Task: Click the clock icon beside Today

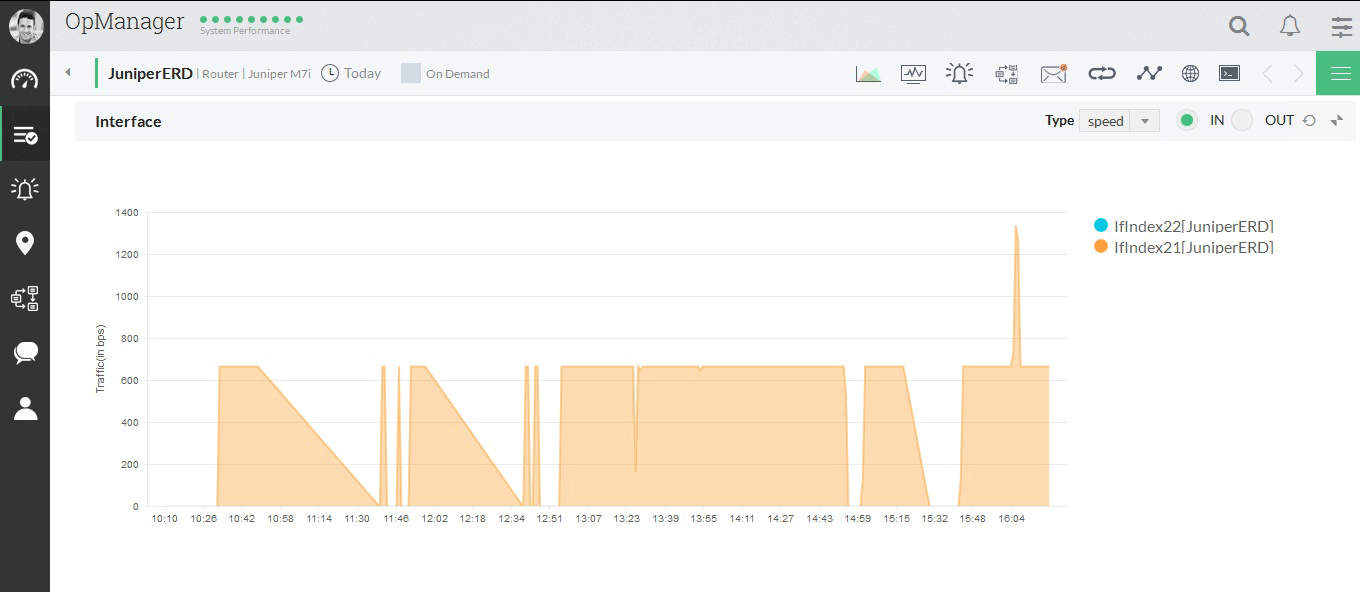Action: pos(330,73)
